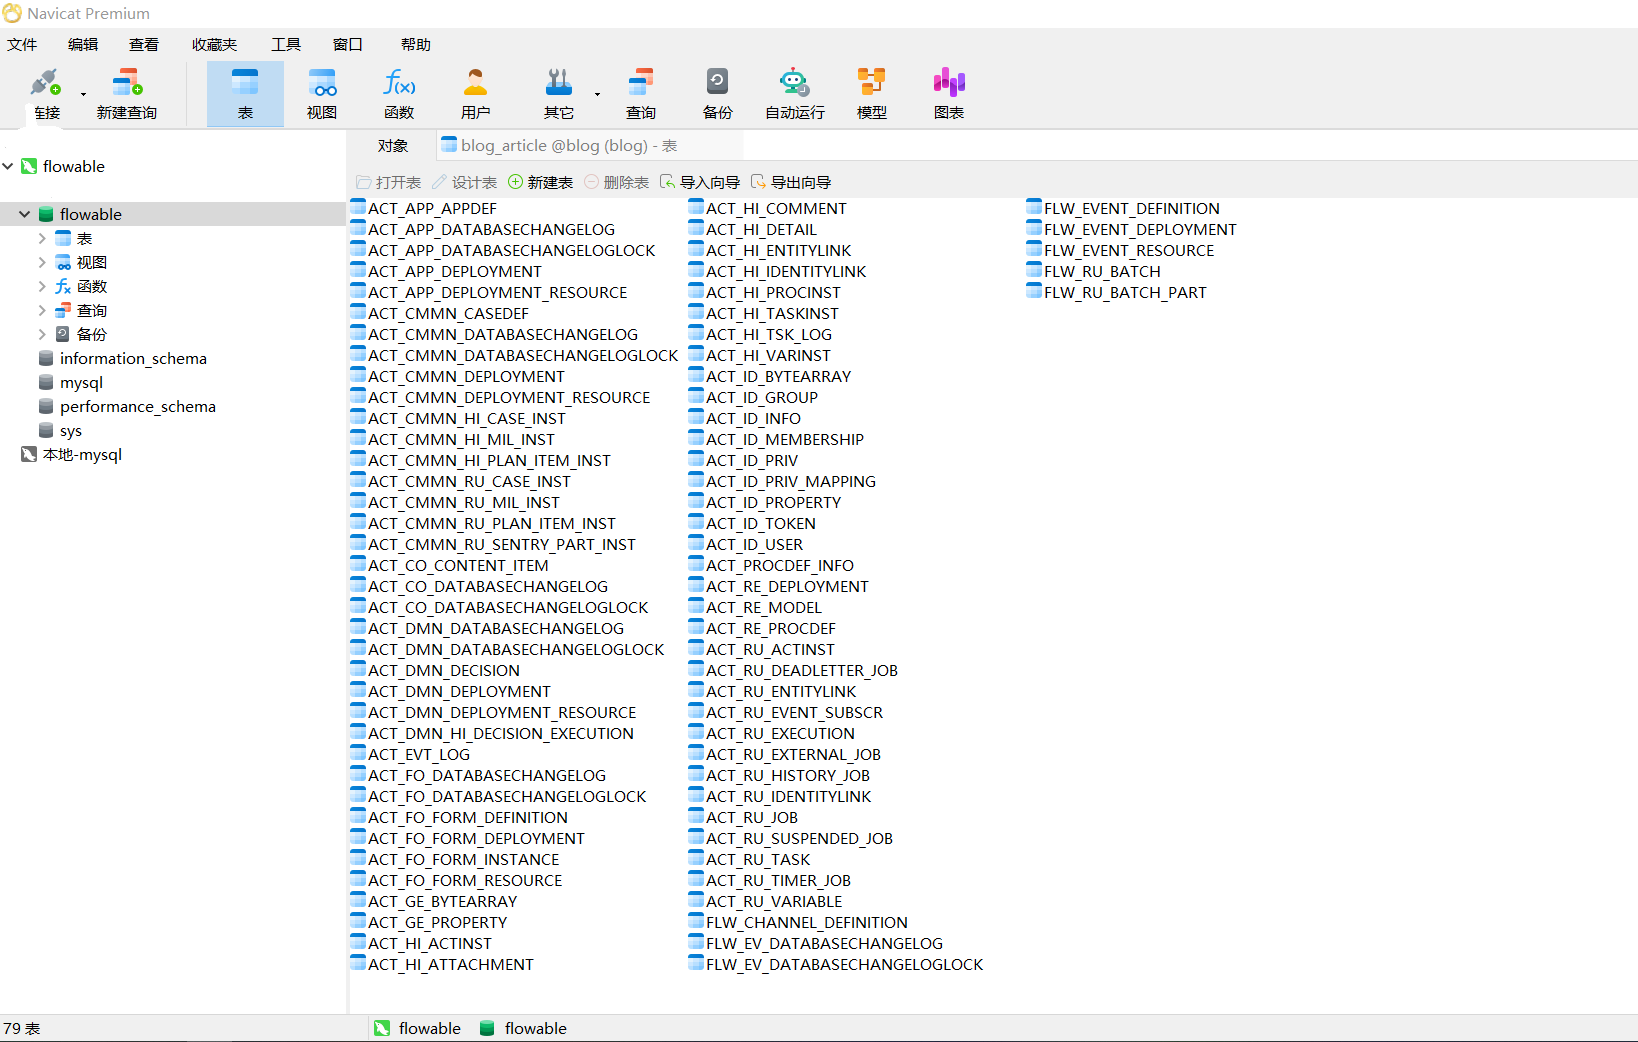Open the 收藏夹 favorites menu

pos(214,44)
